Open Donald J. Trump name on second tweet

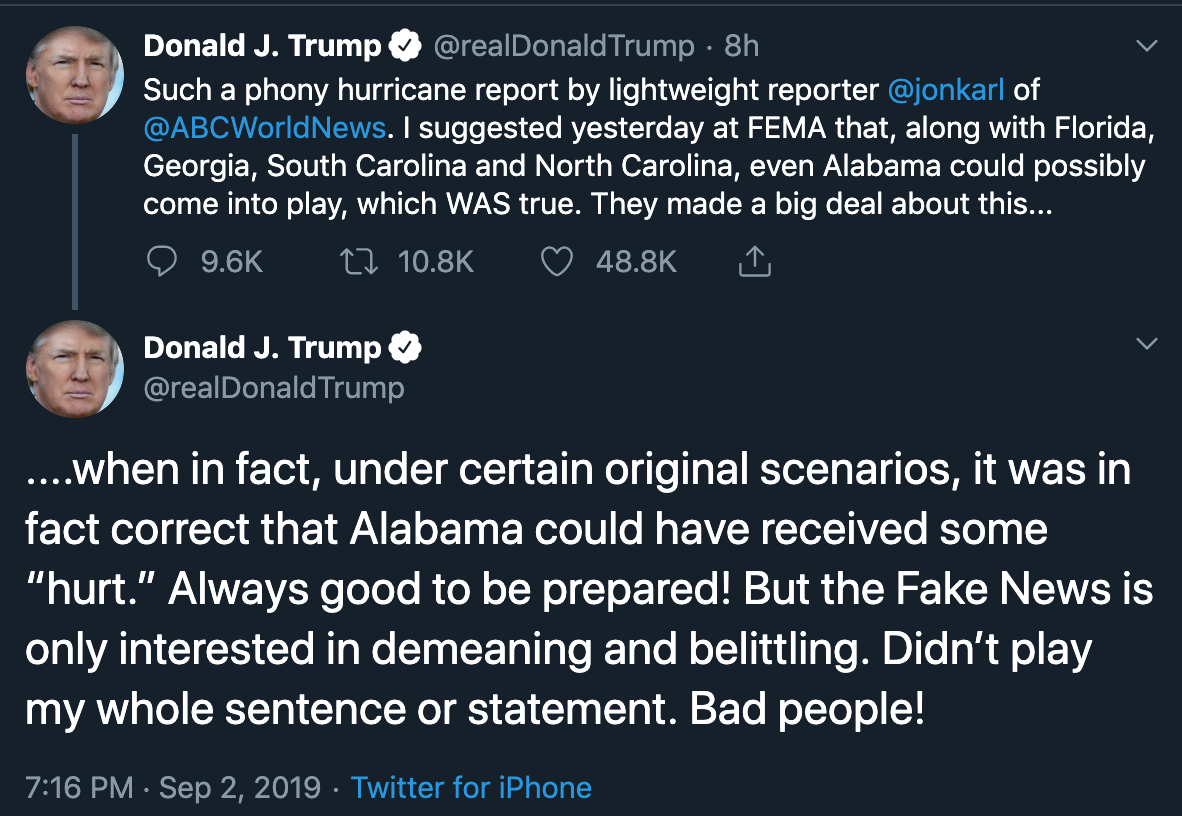(x=262, y=347)
